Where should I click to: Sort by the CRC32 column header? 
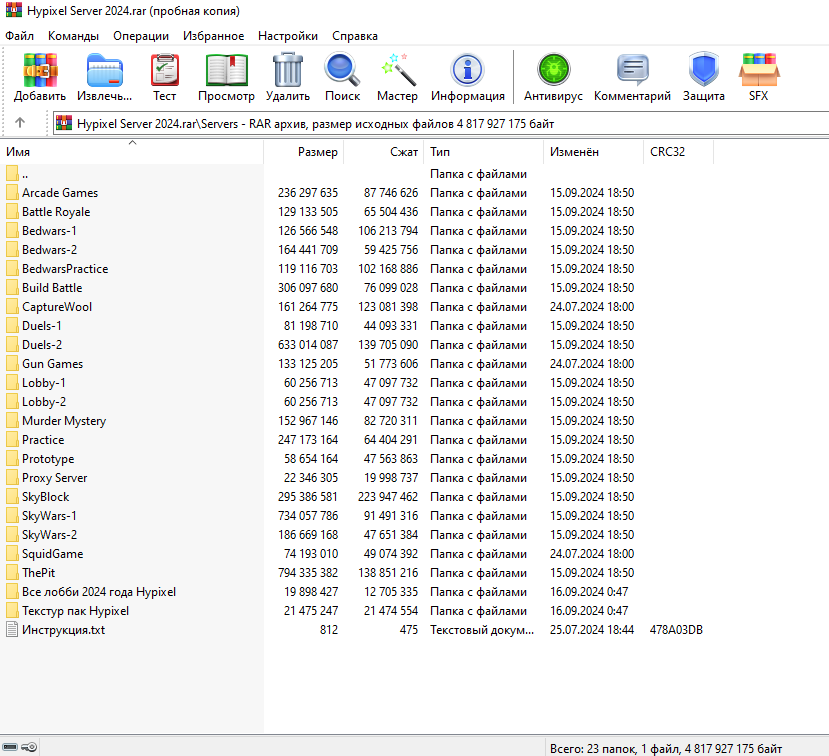point(678,152)
